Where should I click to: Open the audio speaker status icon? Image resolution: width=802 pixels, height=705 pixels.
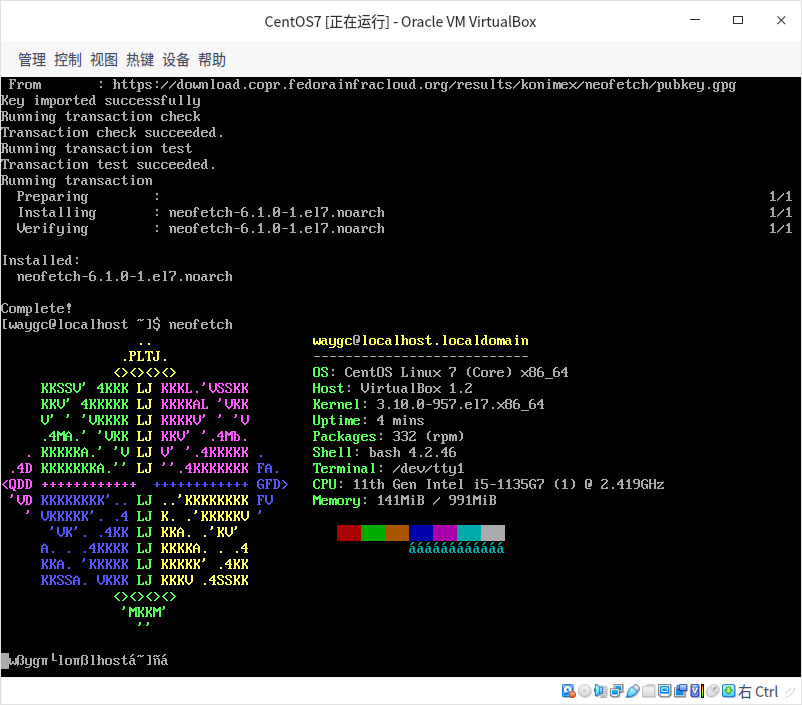click(600, 691)
